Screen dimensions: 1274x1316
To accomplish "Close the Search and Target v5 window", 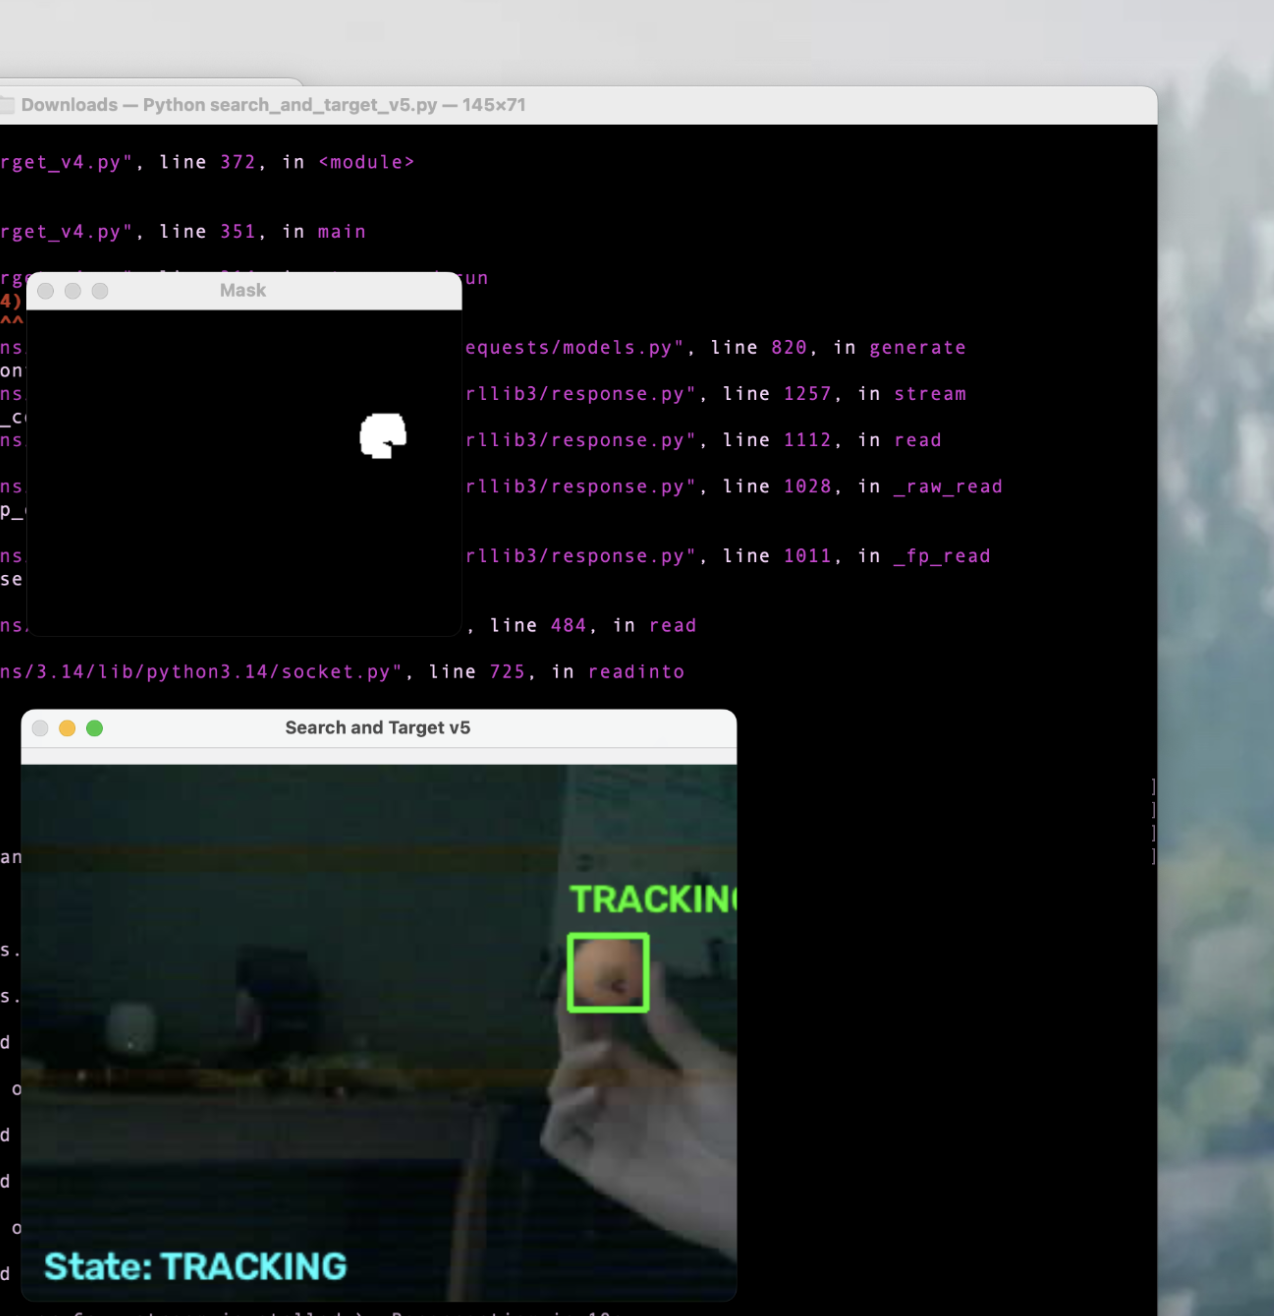I will pos(40,728).
